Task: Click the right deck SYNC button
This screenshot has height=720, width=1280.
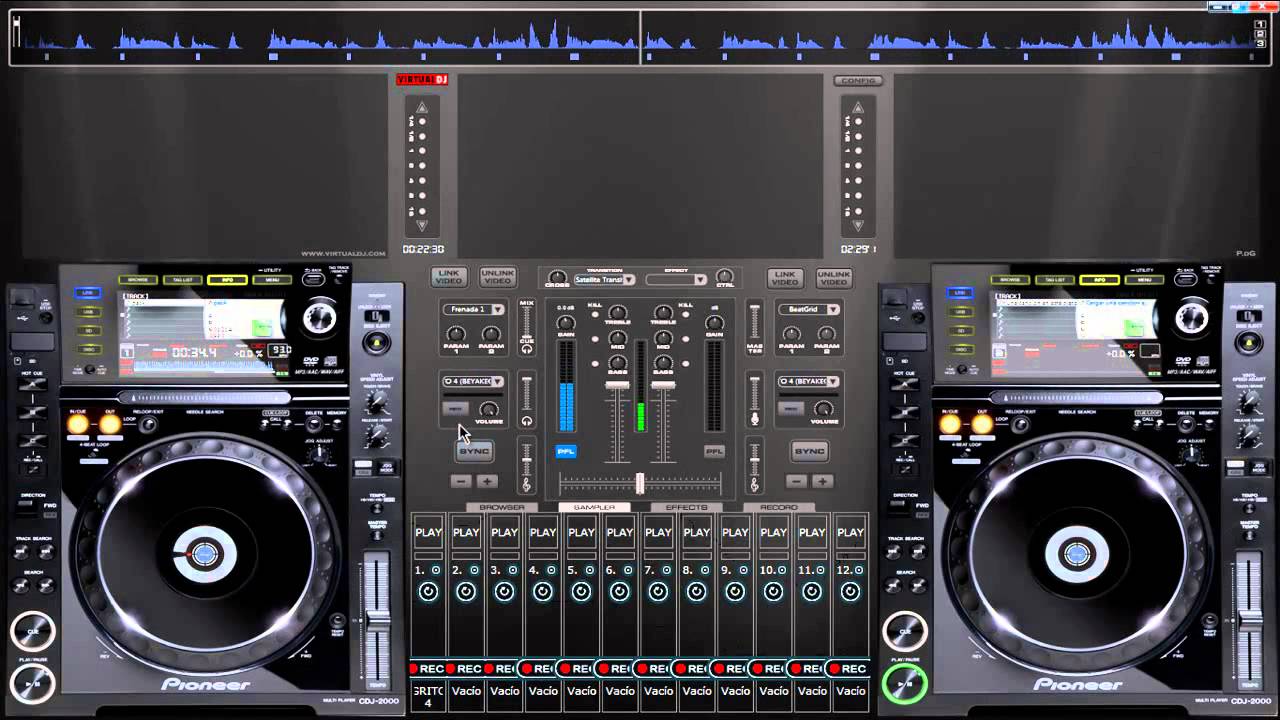Action: 809,451
